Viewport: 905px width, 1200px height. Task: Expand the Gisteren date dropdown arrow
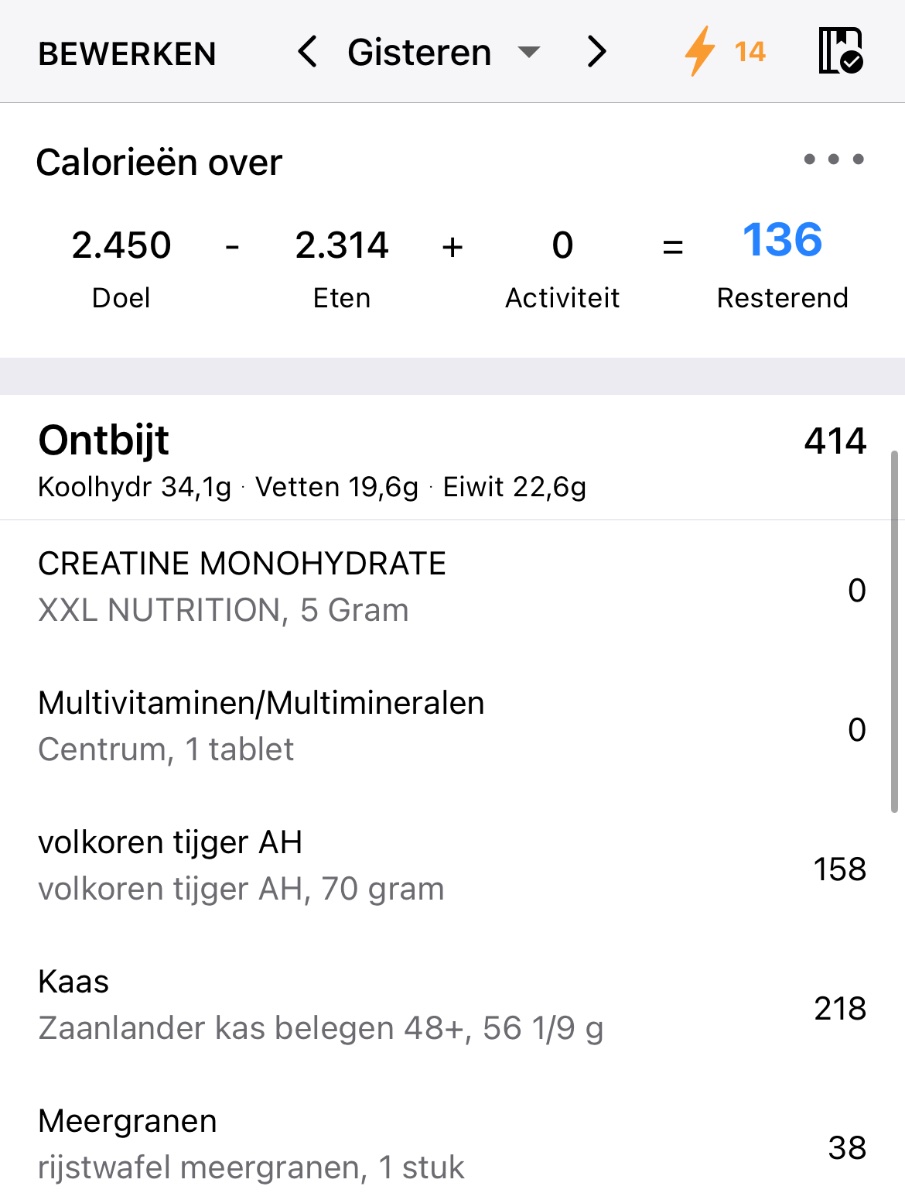[529, 53]
